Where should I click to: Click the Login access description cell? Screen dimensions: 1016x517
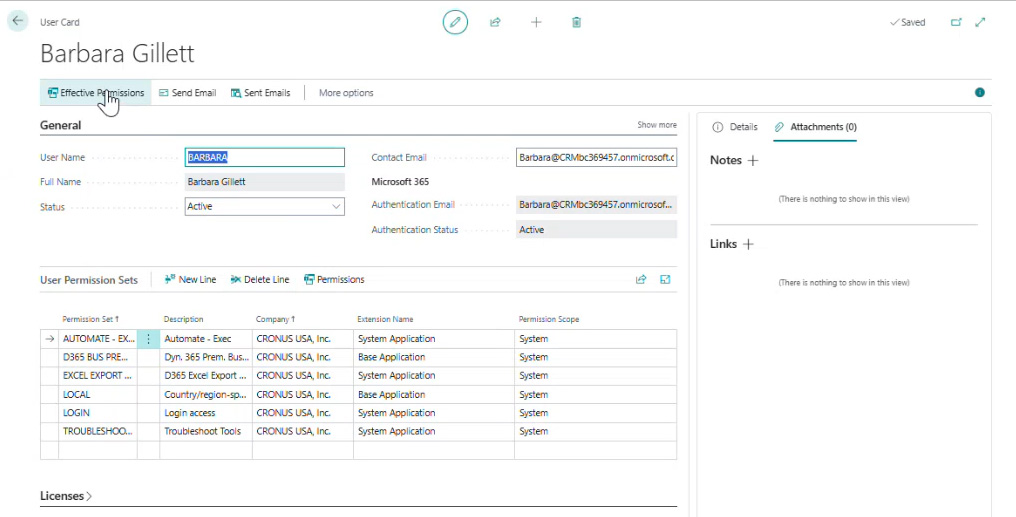tap(205, 413)
